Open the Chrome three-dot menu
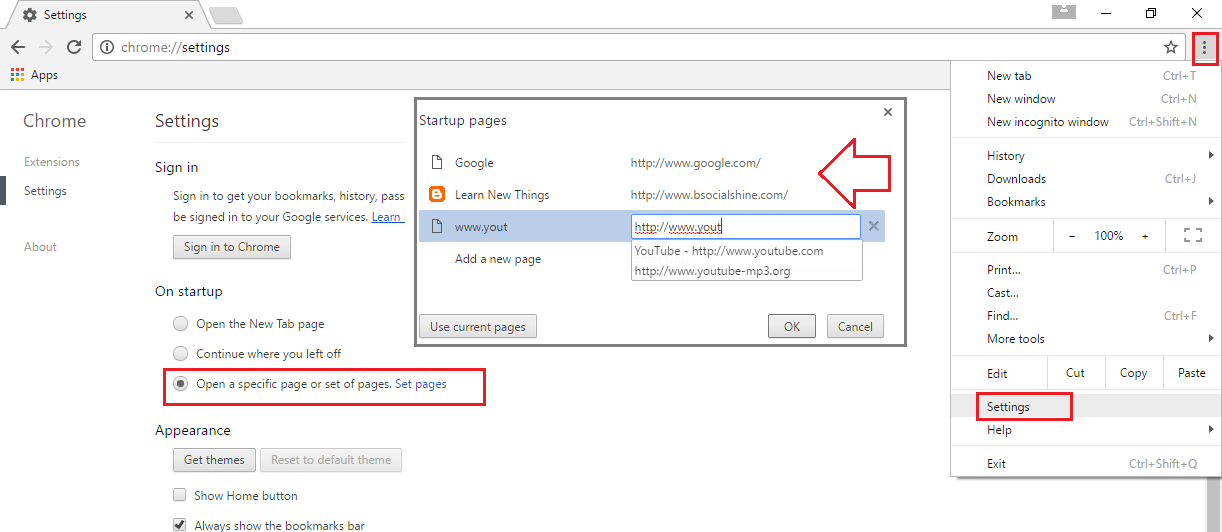 click(1204, 47)
